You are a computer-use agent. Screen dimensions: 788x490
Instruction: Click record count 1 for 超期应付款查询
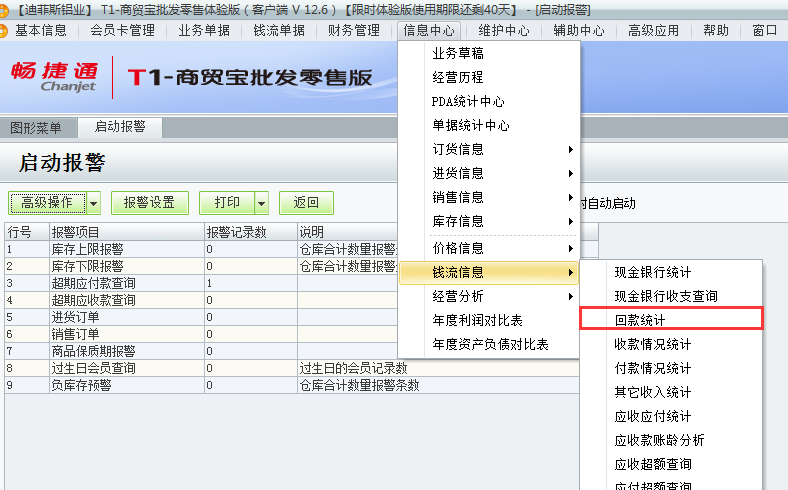pos(251,283)
